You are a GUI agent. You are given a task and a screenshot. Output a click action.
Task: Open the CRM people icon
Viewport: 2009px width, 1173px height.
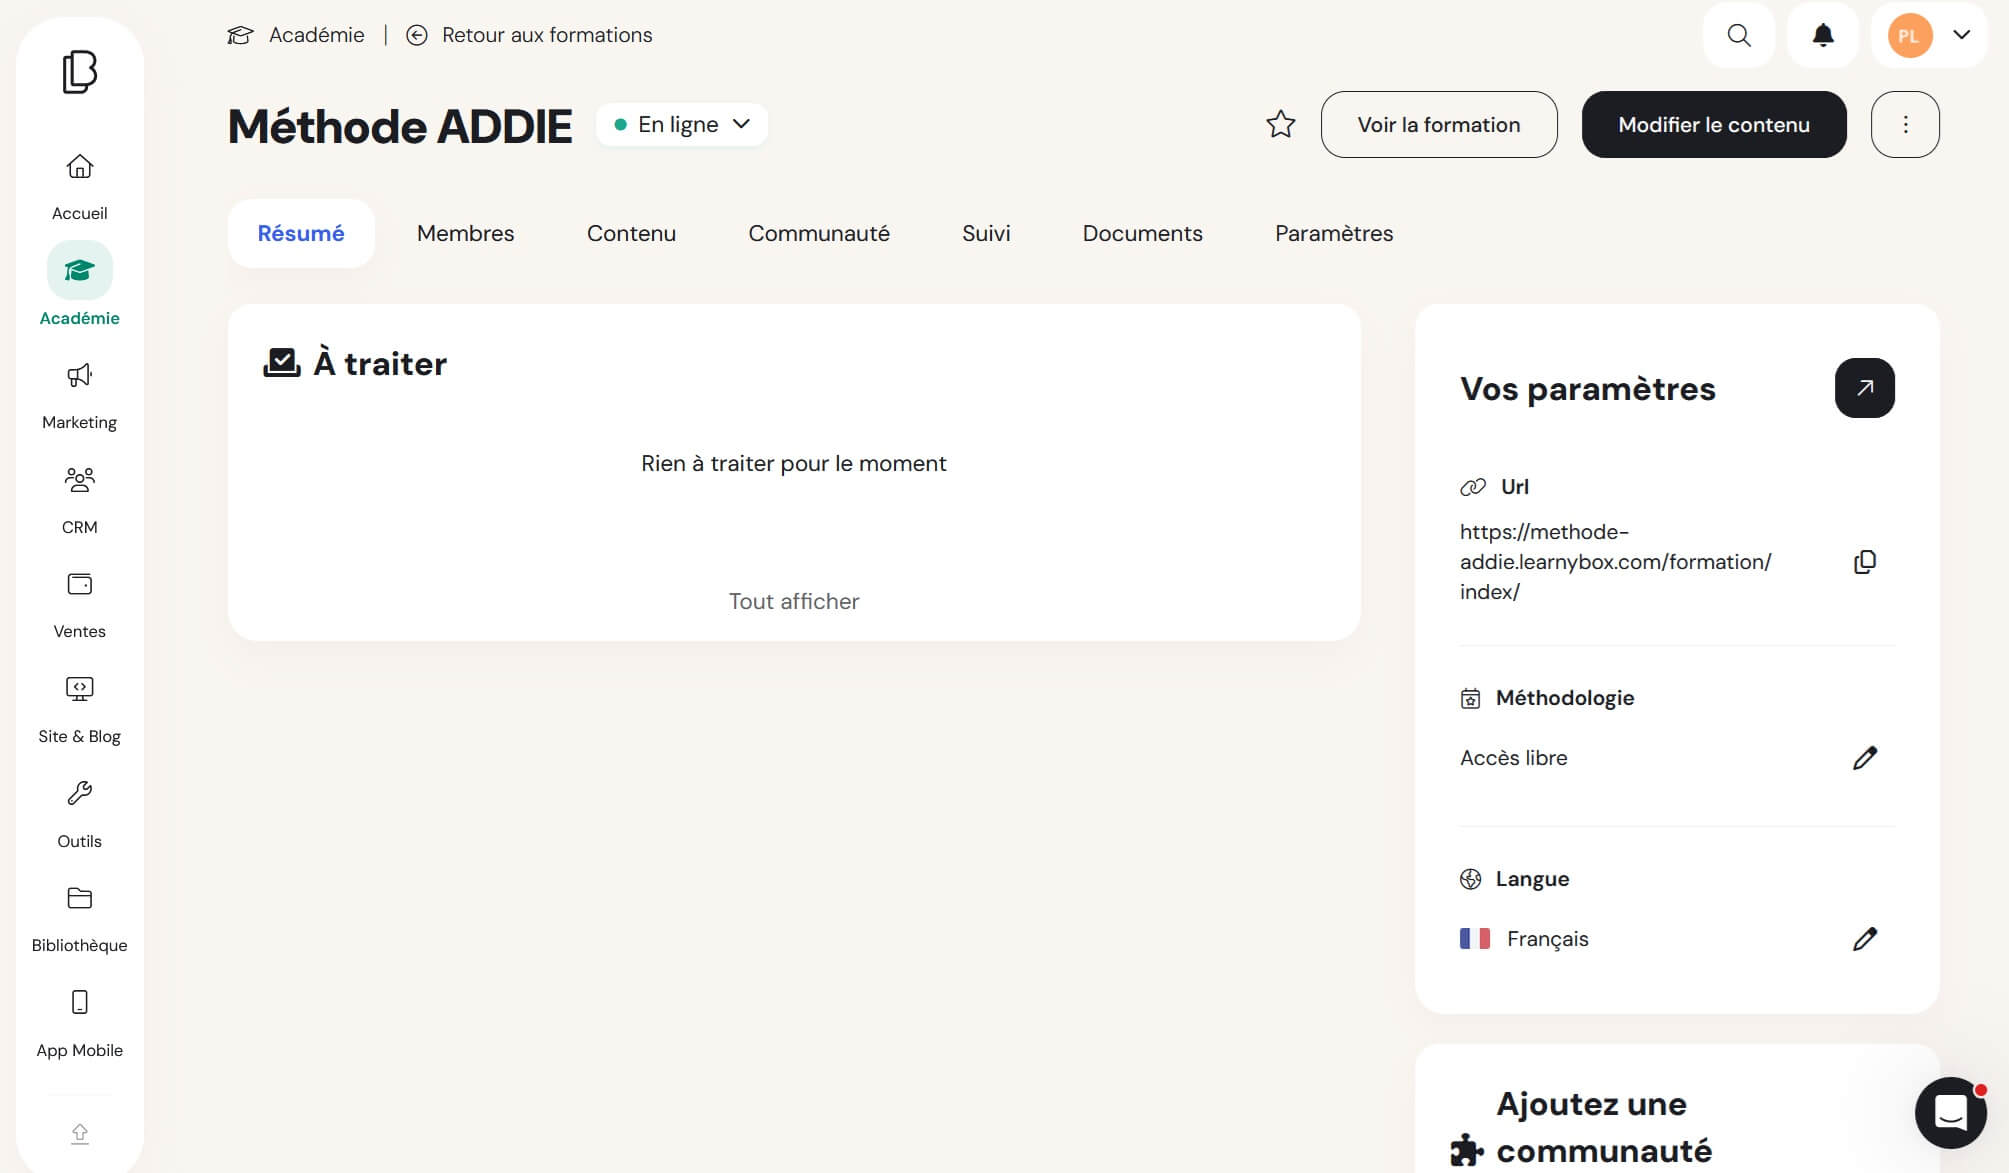click(x=80, y=480)
